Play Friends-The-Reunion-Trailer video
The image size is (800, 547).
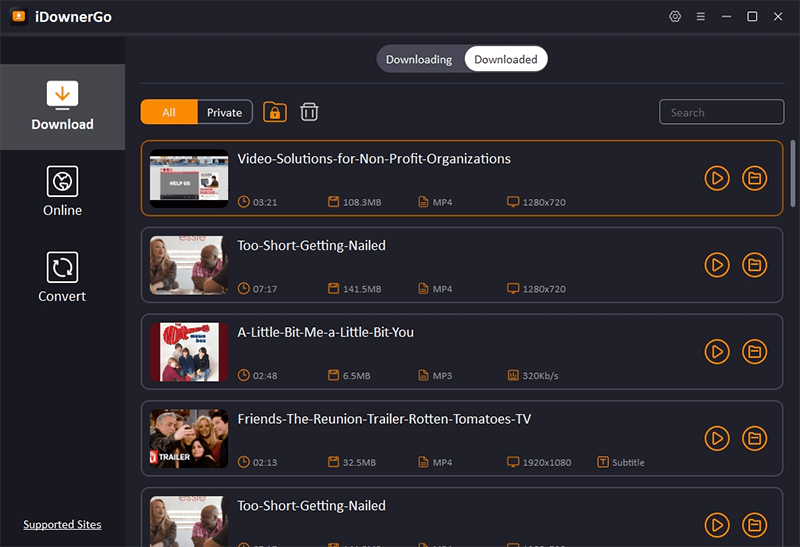click(x=717, y=438)
